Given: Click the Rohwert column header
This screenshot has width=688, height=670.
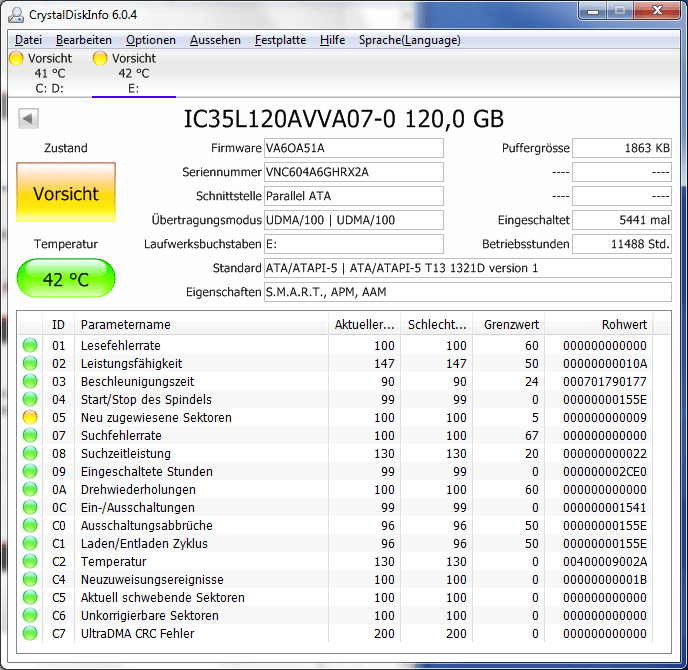Looking at the screenshot, I should coord(599,324).
